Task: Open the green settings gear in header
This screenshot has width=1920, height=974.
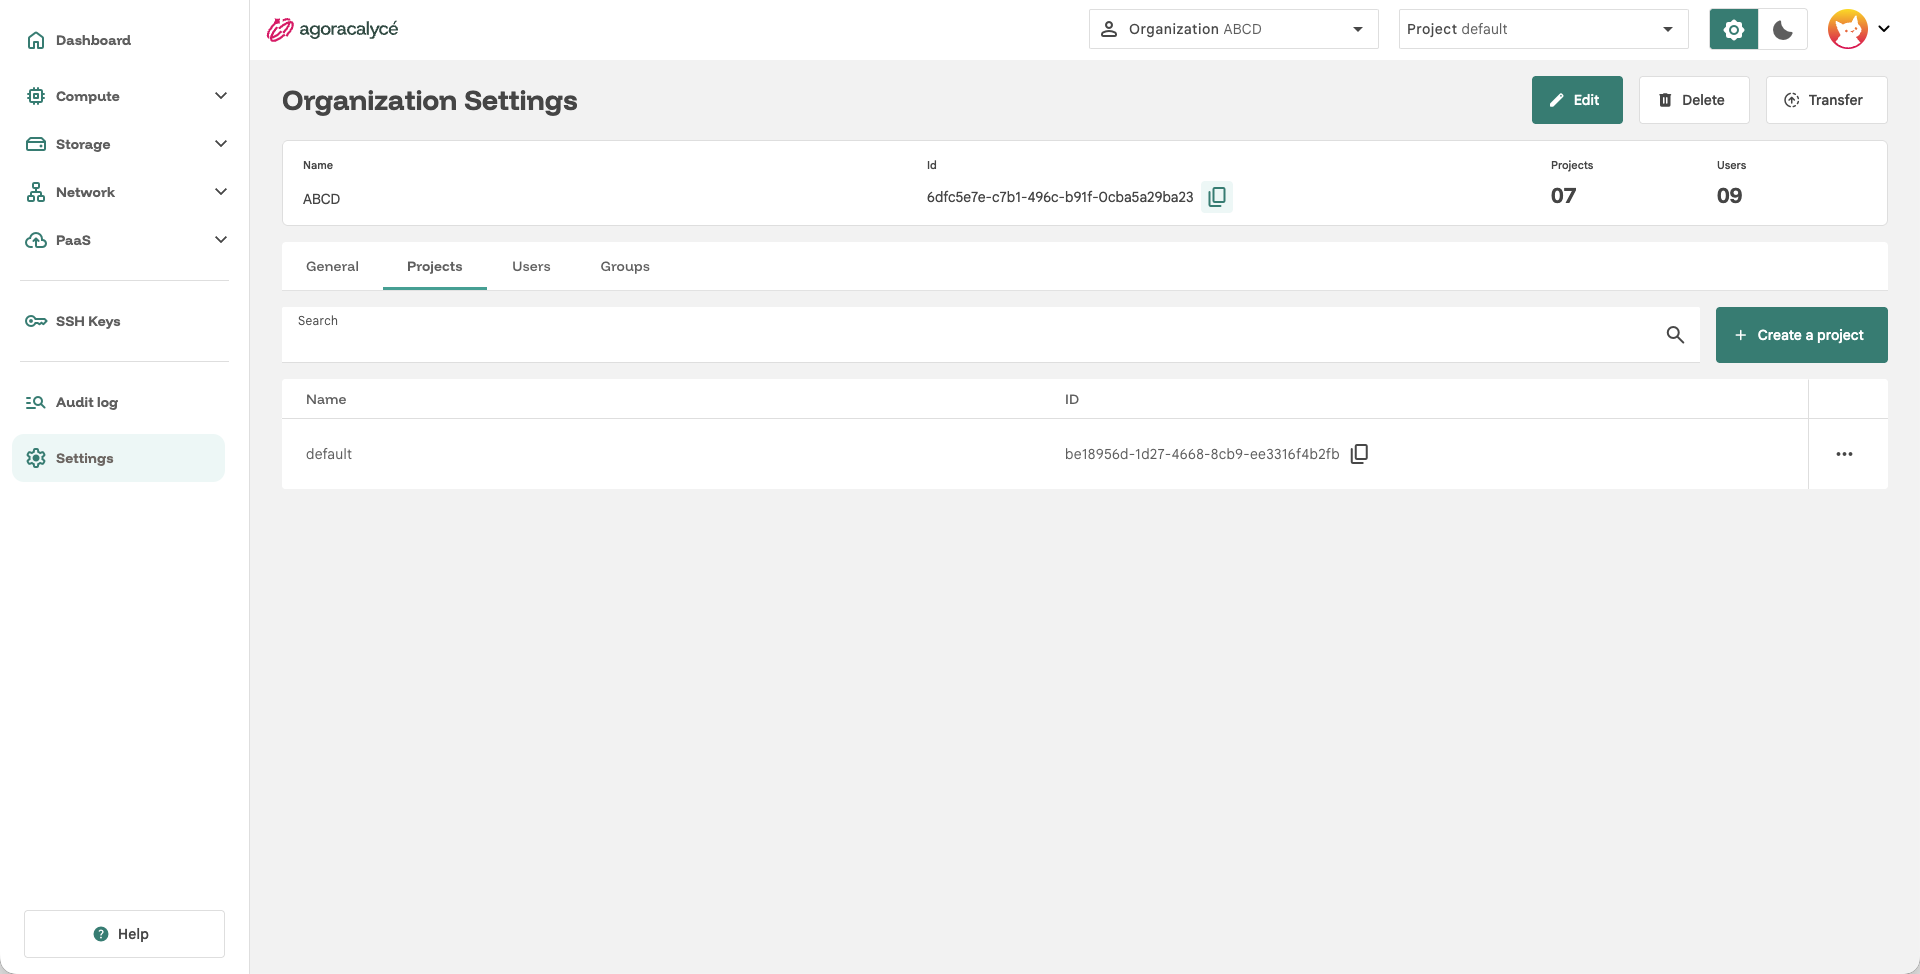Action: pyautogui.click(x=1734, y=29)
